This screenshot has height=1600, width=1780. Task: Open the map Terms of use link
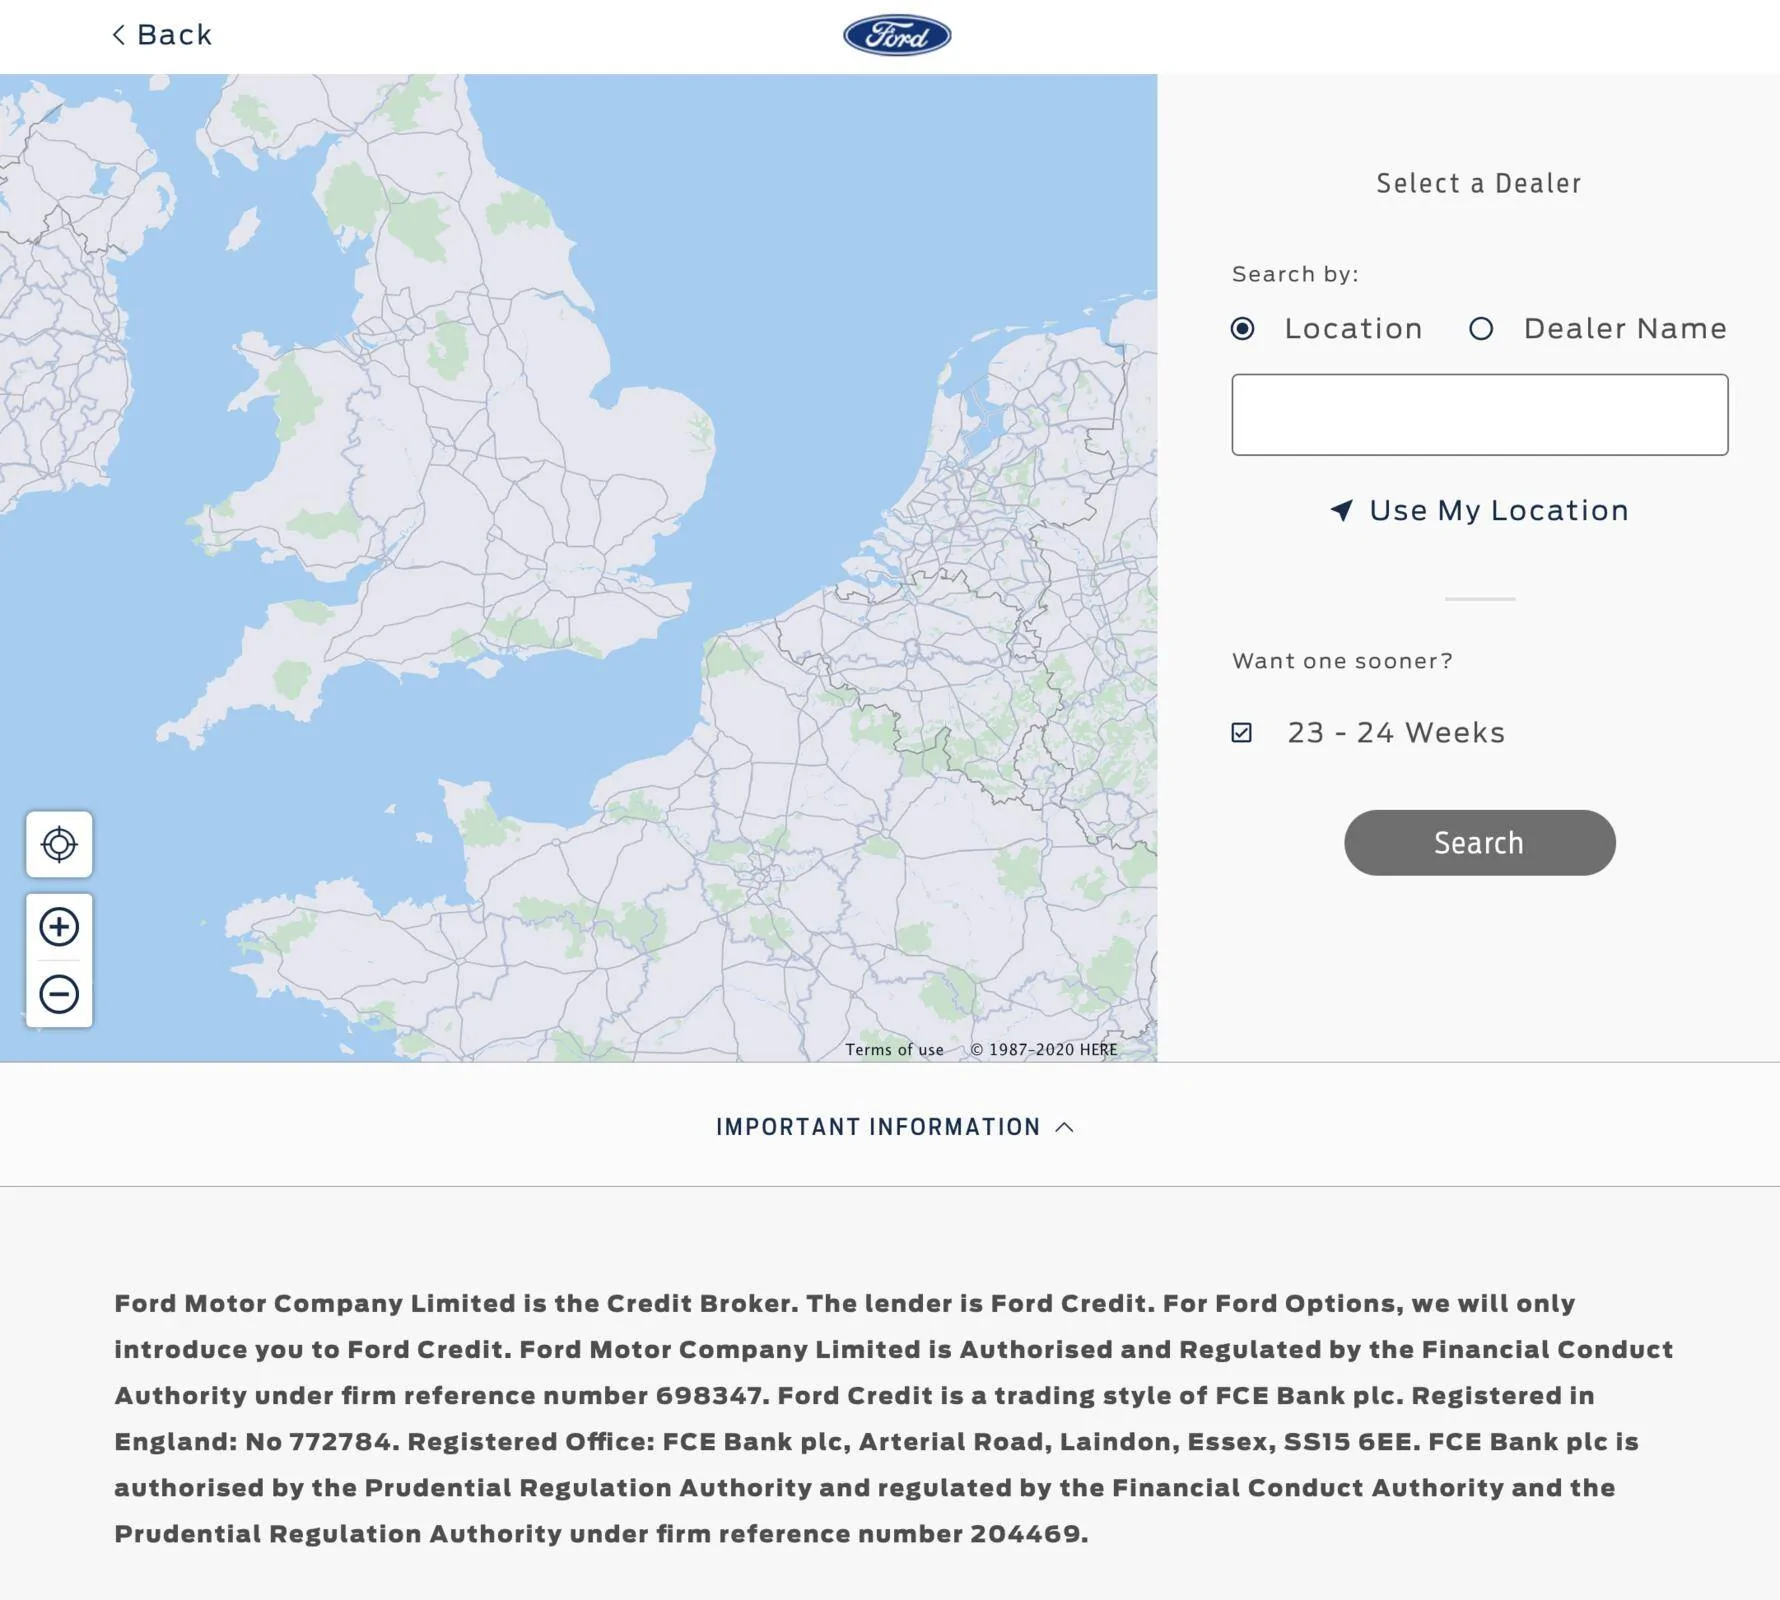pos(894,1049)
